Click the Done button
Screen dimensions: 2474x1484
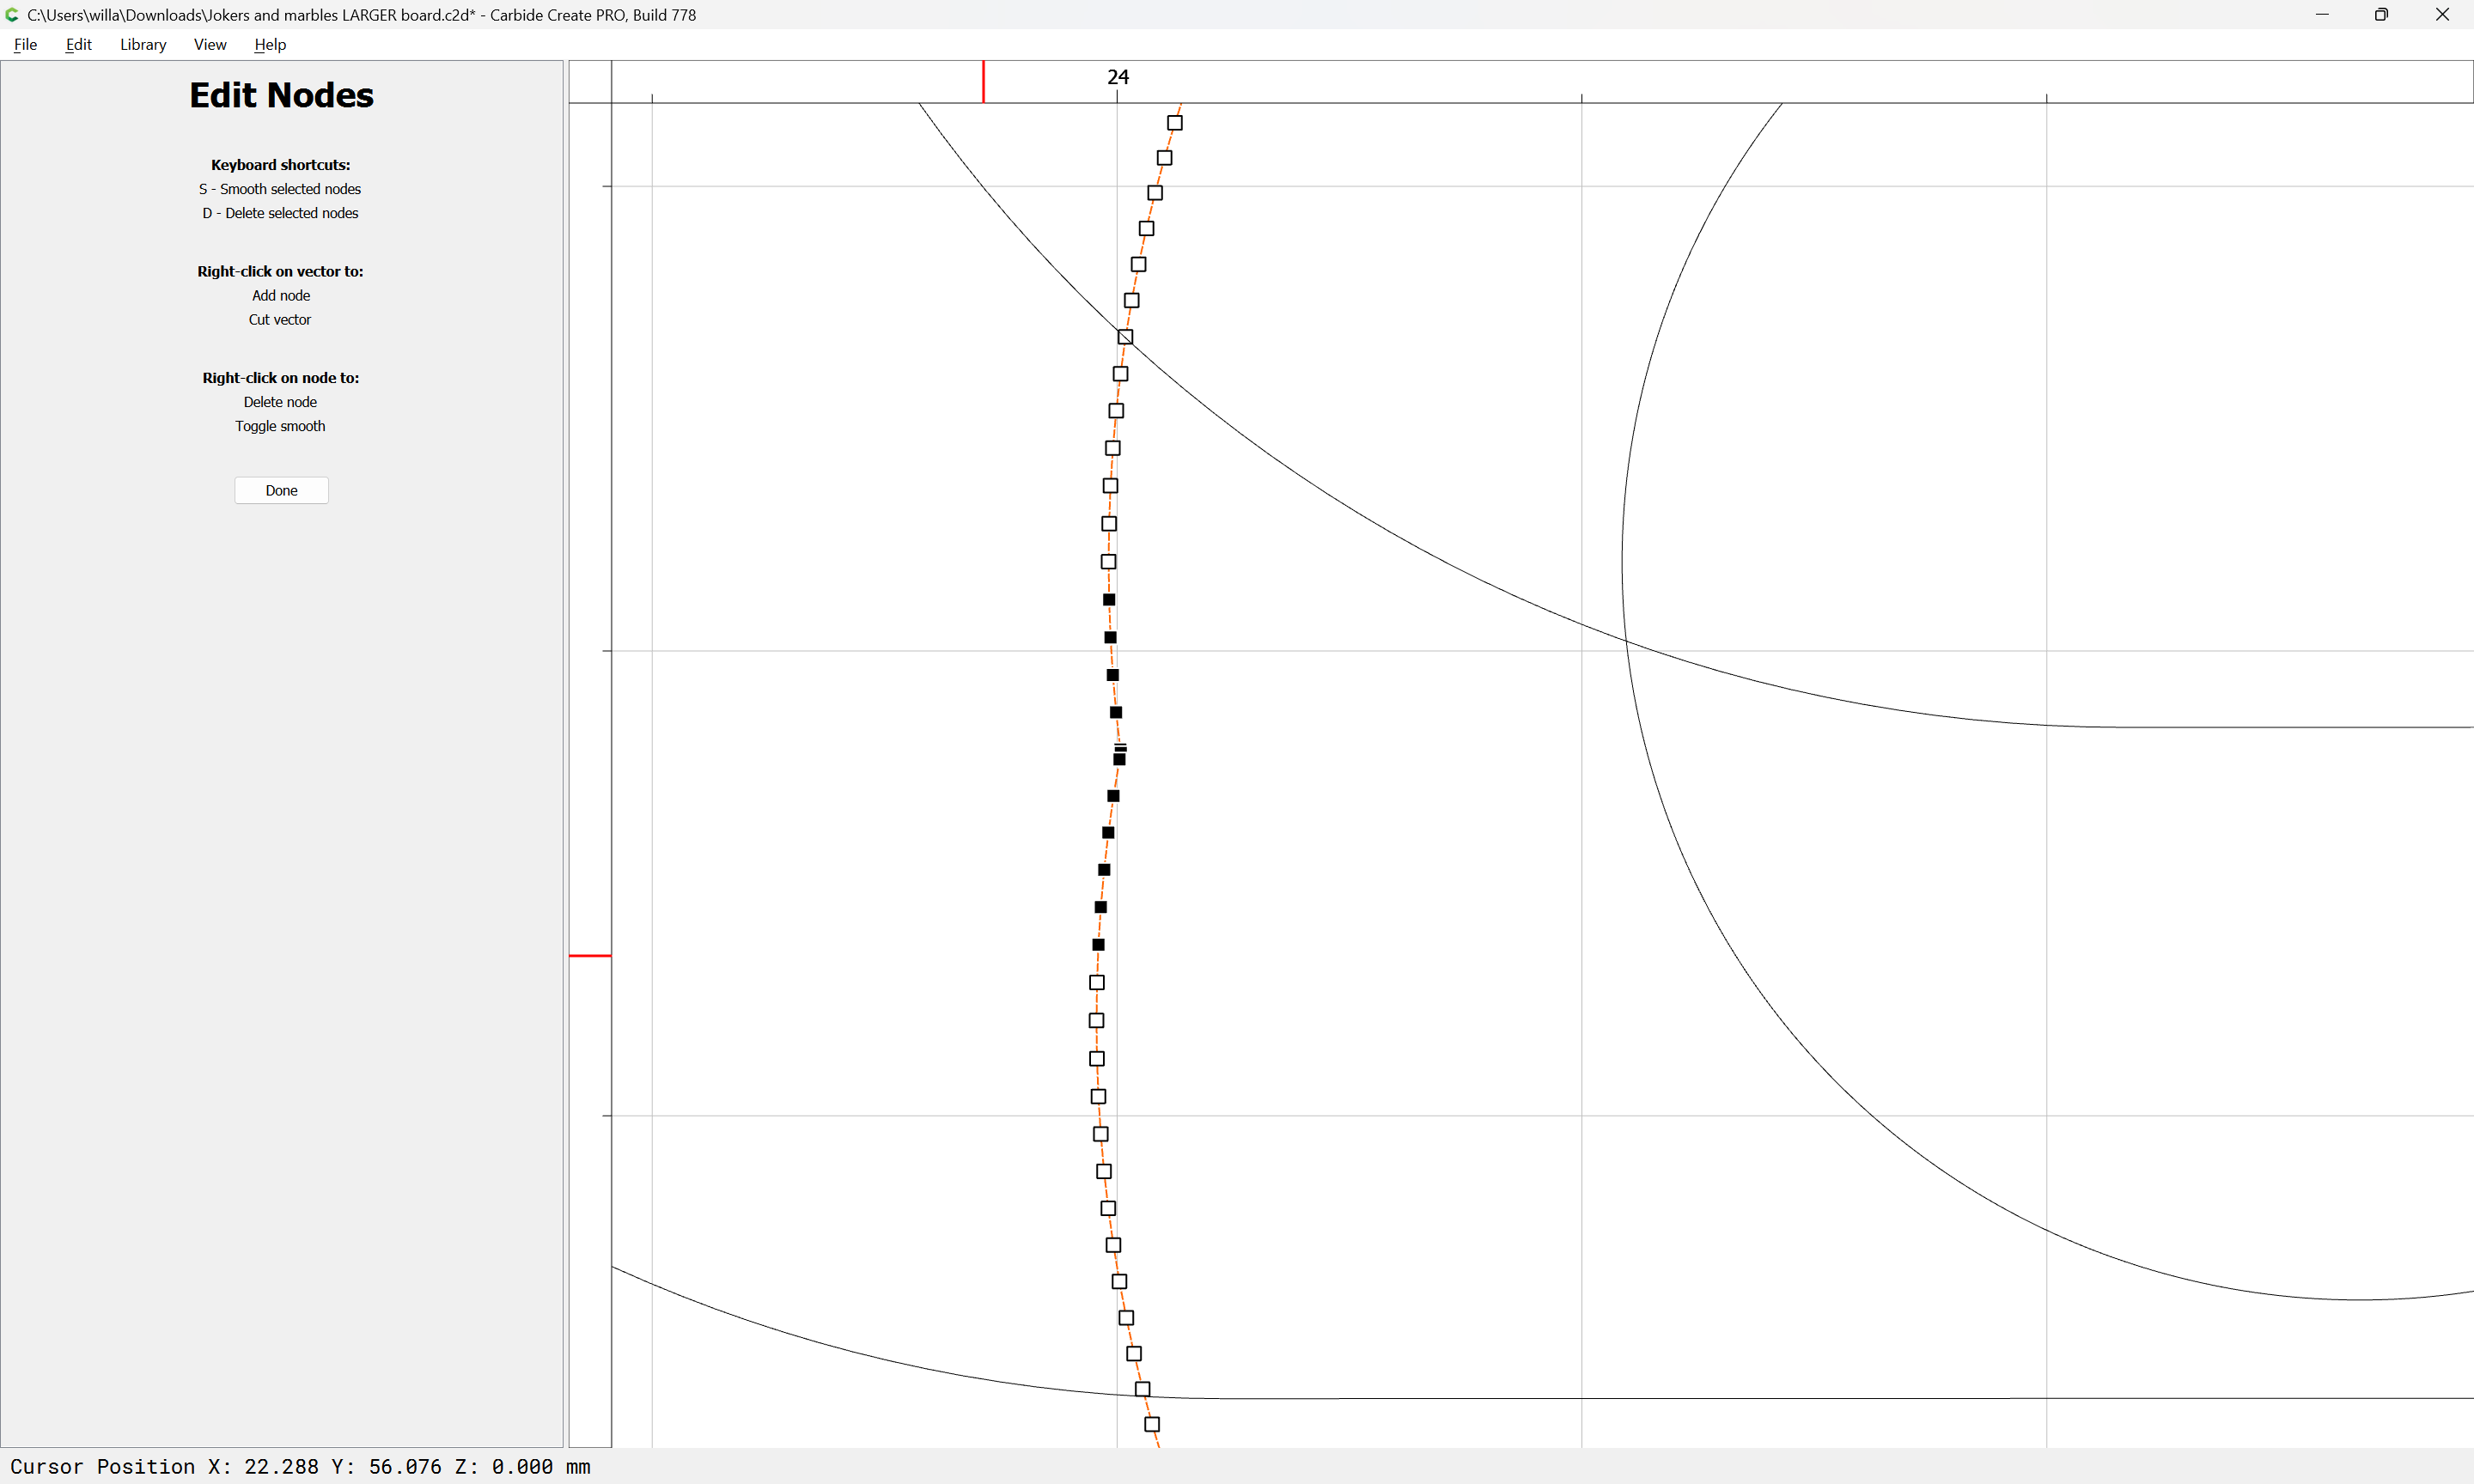point(281,490)
